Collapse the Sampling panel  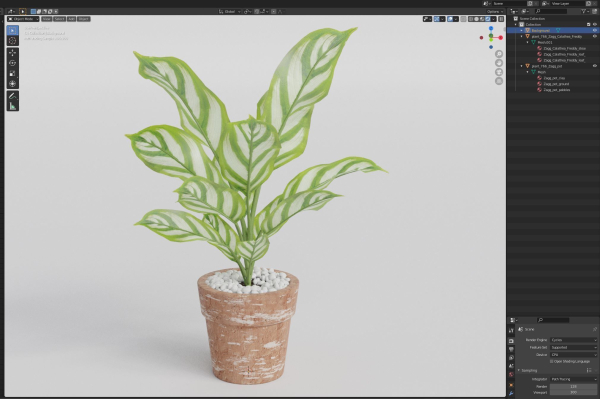point(519,370)
